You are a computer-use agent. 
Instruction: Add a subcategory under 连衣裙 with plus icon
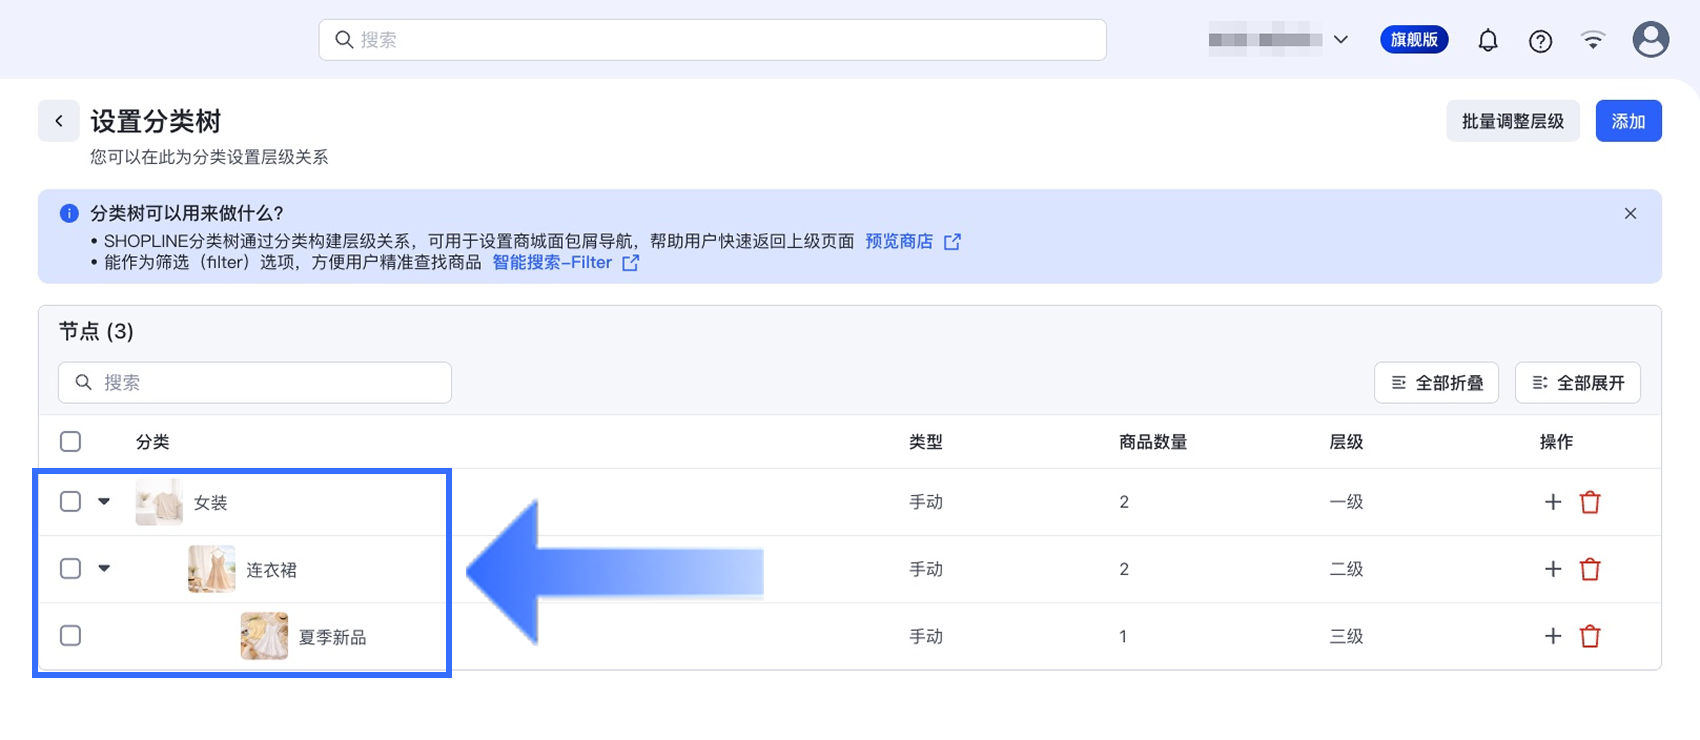[x=1553, y=569]
